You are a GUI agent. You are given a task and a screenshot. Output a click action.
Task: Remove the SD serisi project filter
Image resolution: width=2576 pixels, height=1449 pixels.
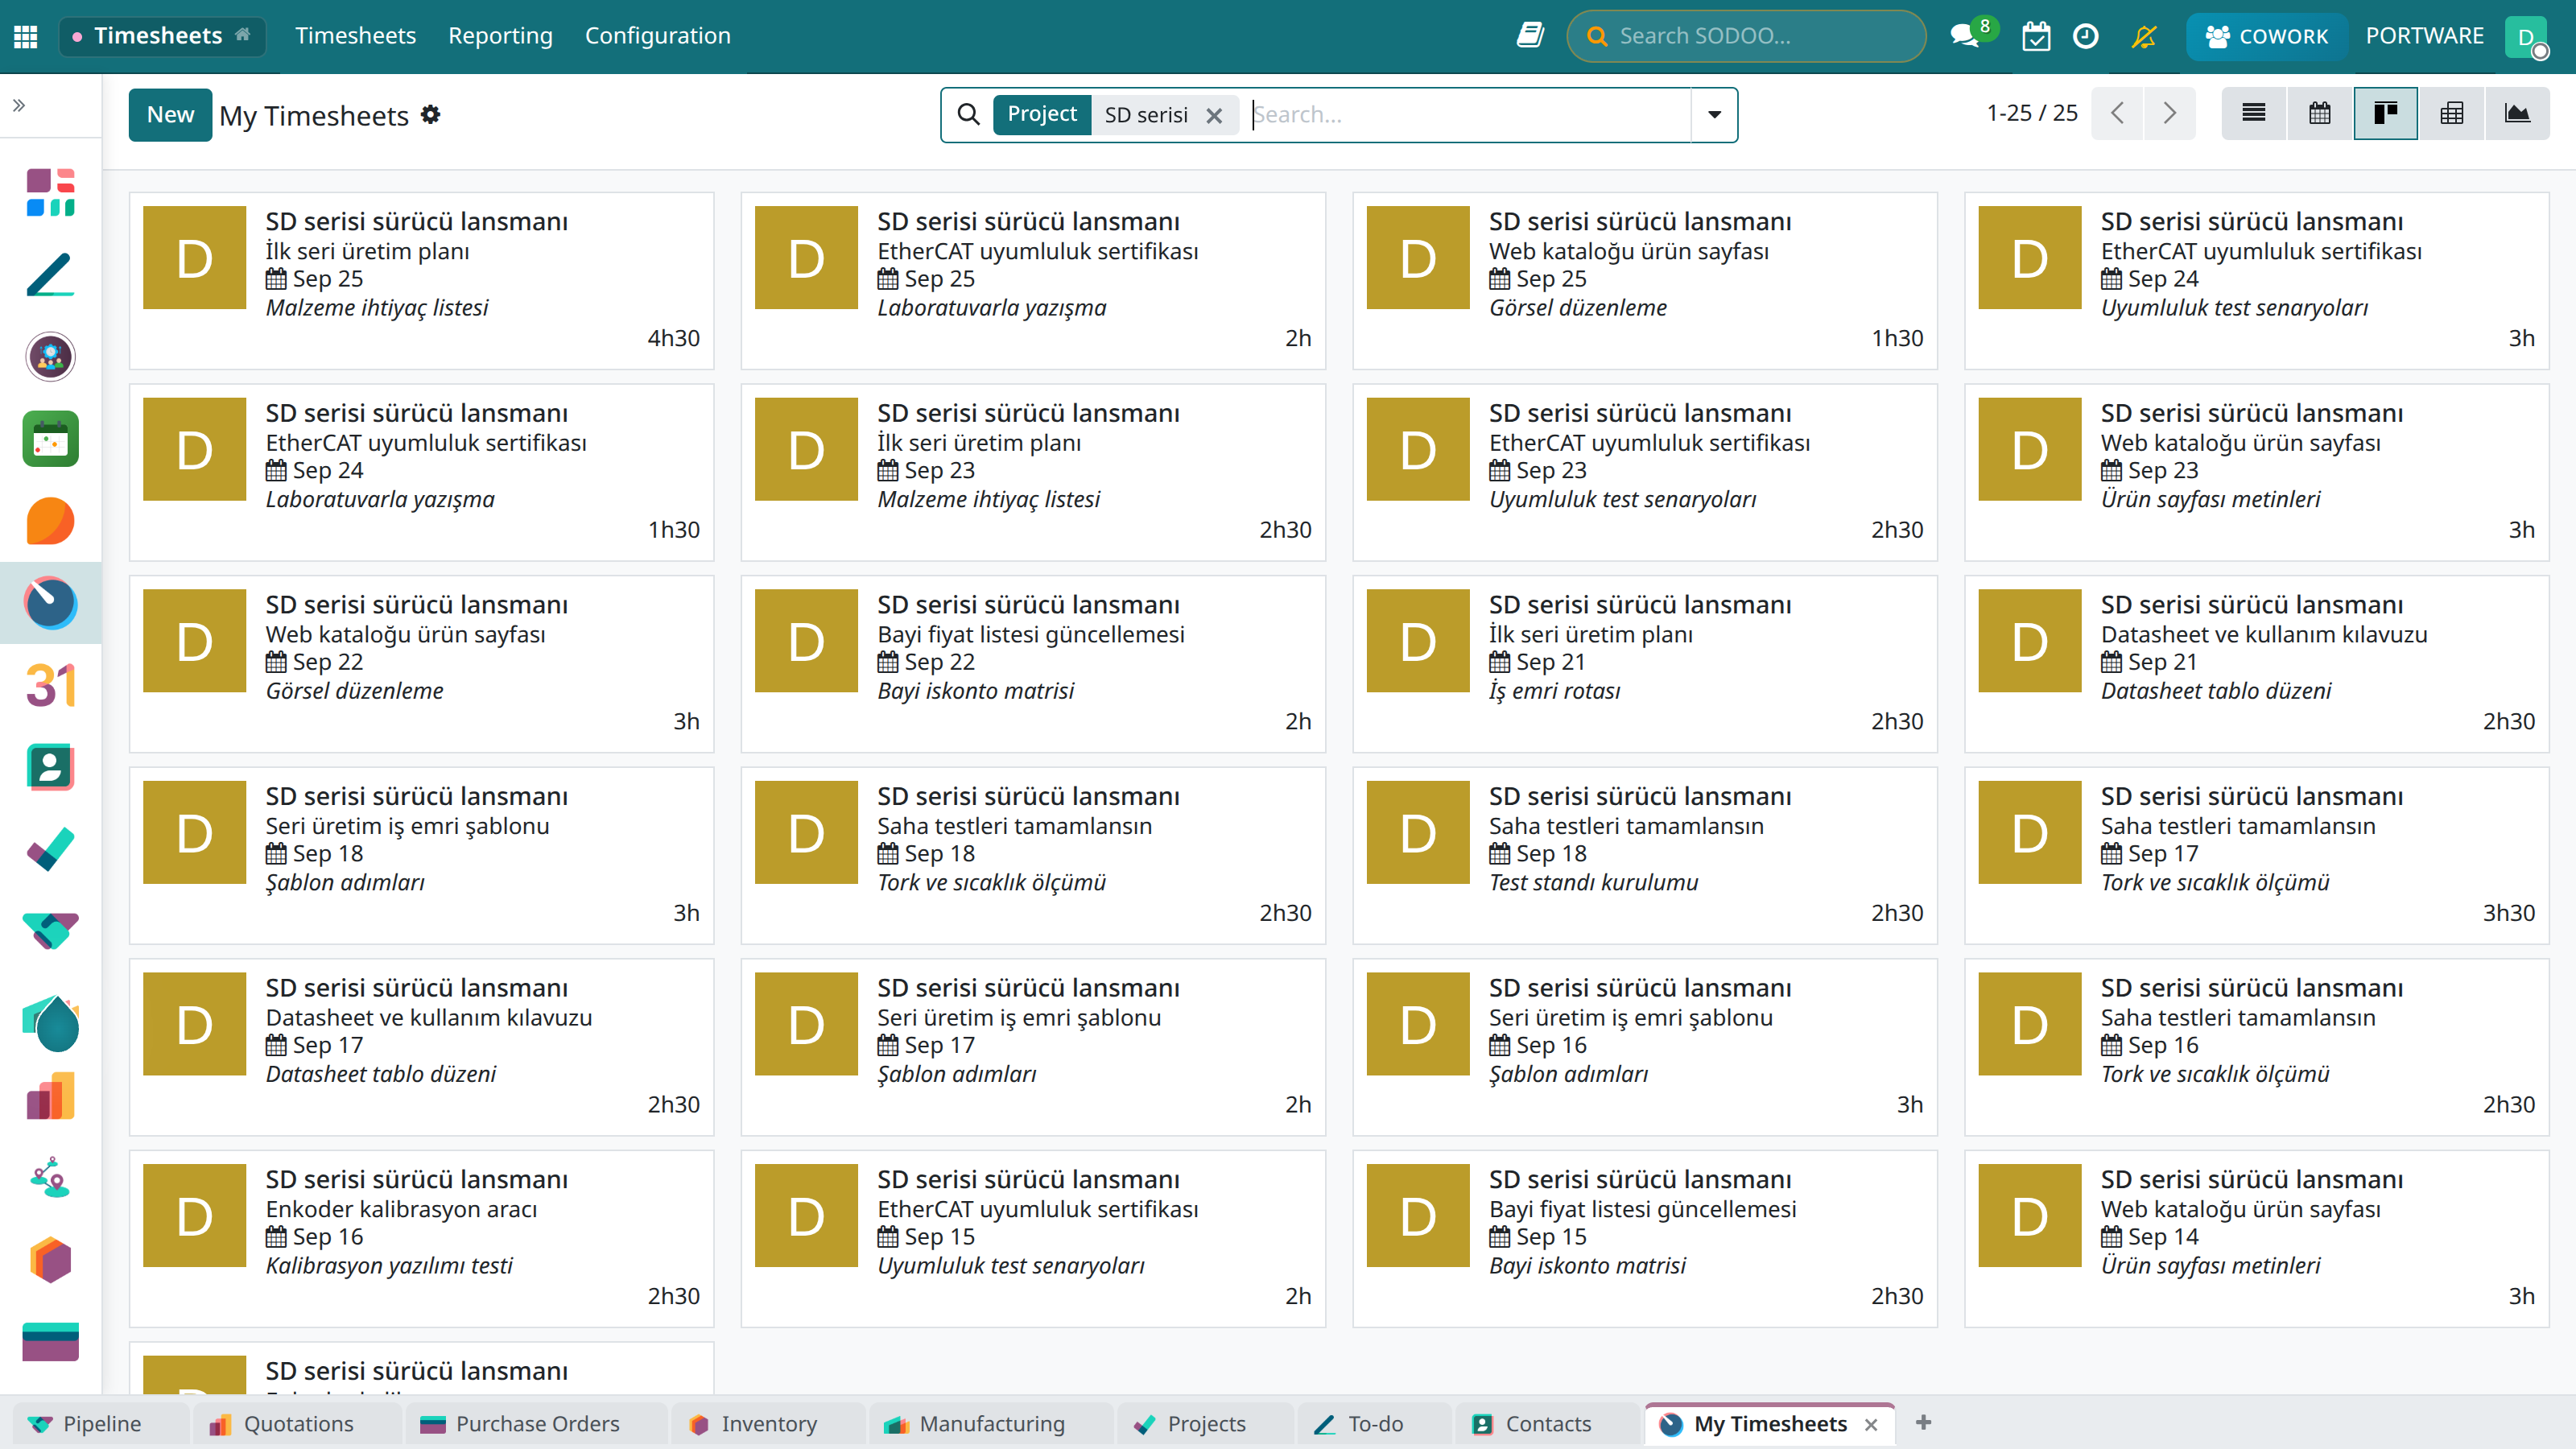[1214, 115]
